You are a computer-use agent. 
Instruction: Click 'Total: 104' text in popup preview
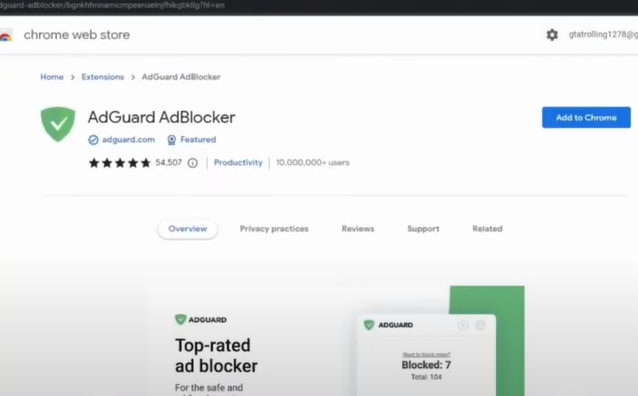click(x=426, y=377)
